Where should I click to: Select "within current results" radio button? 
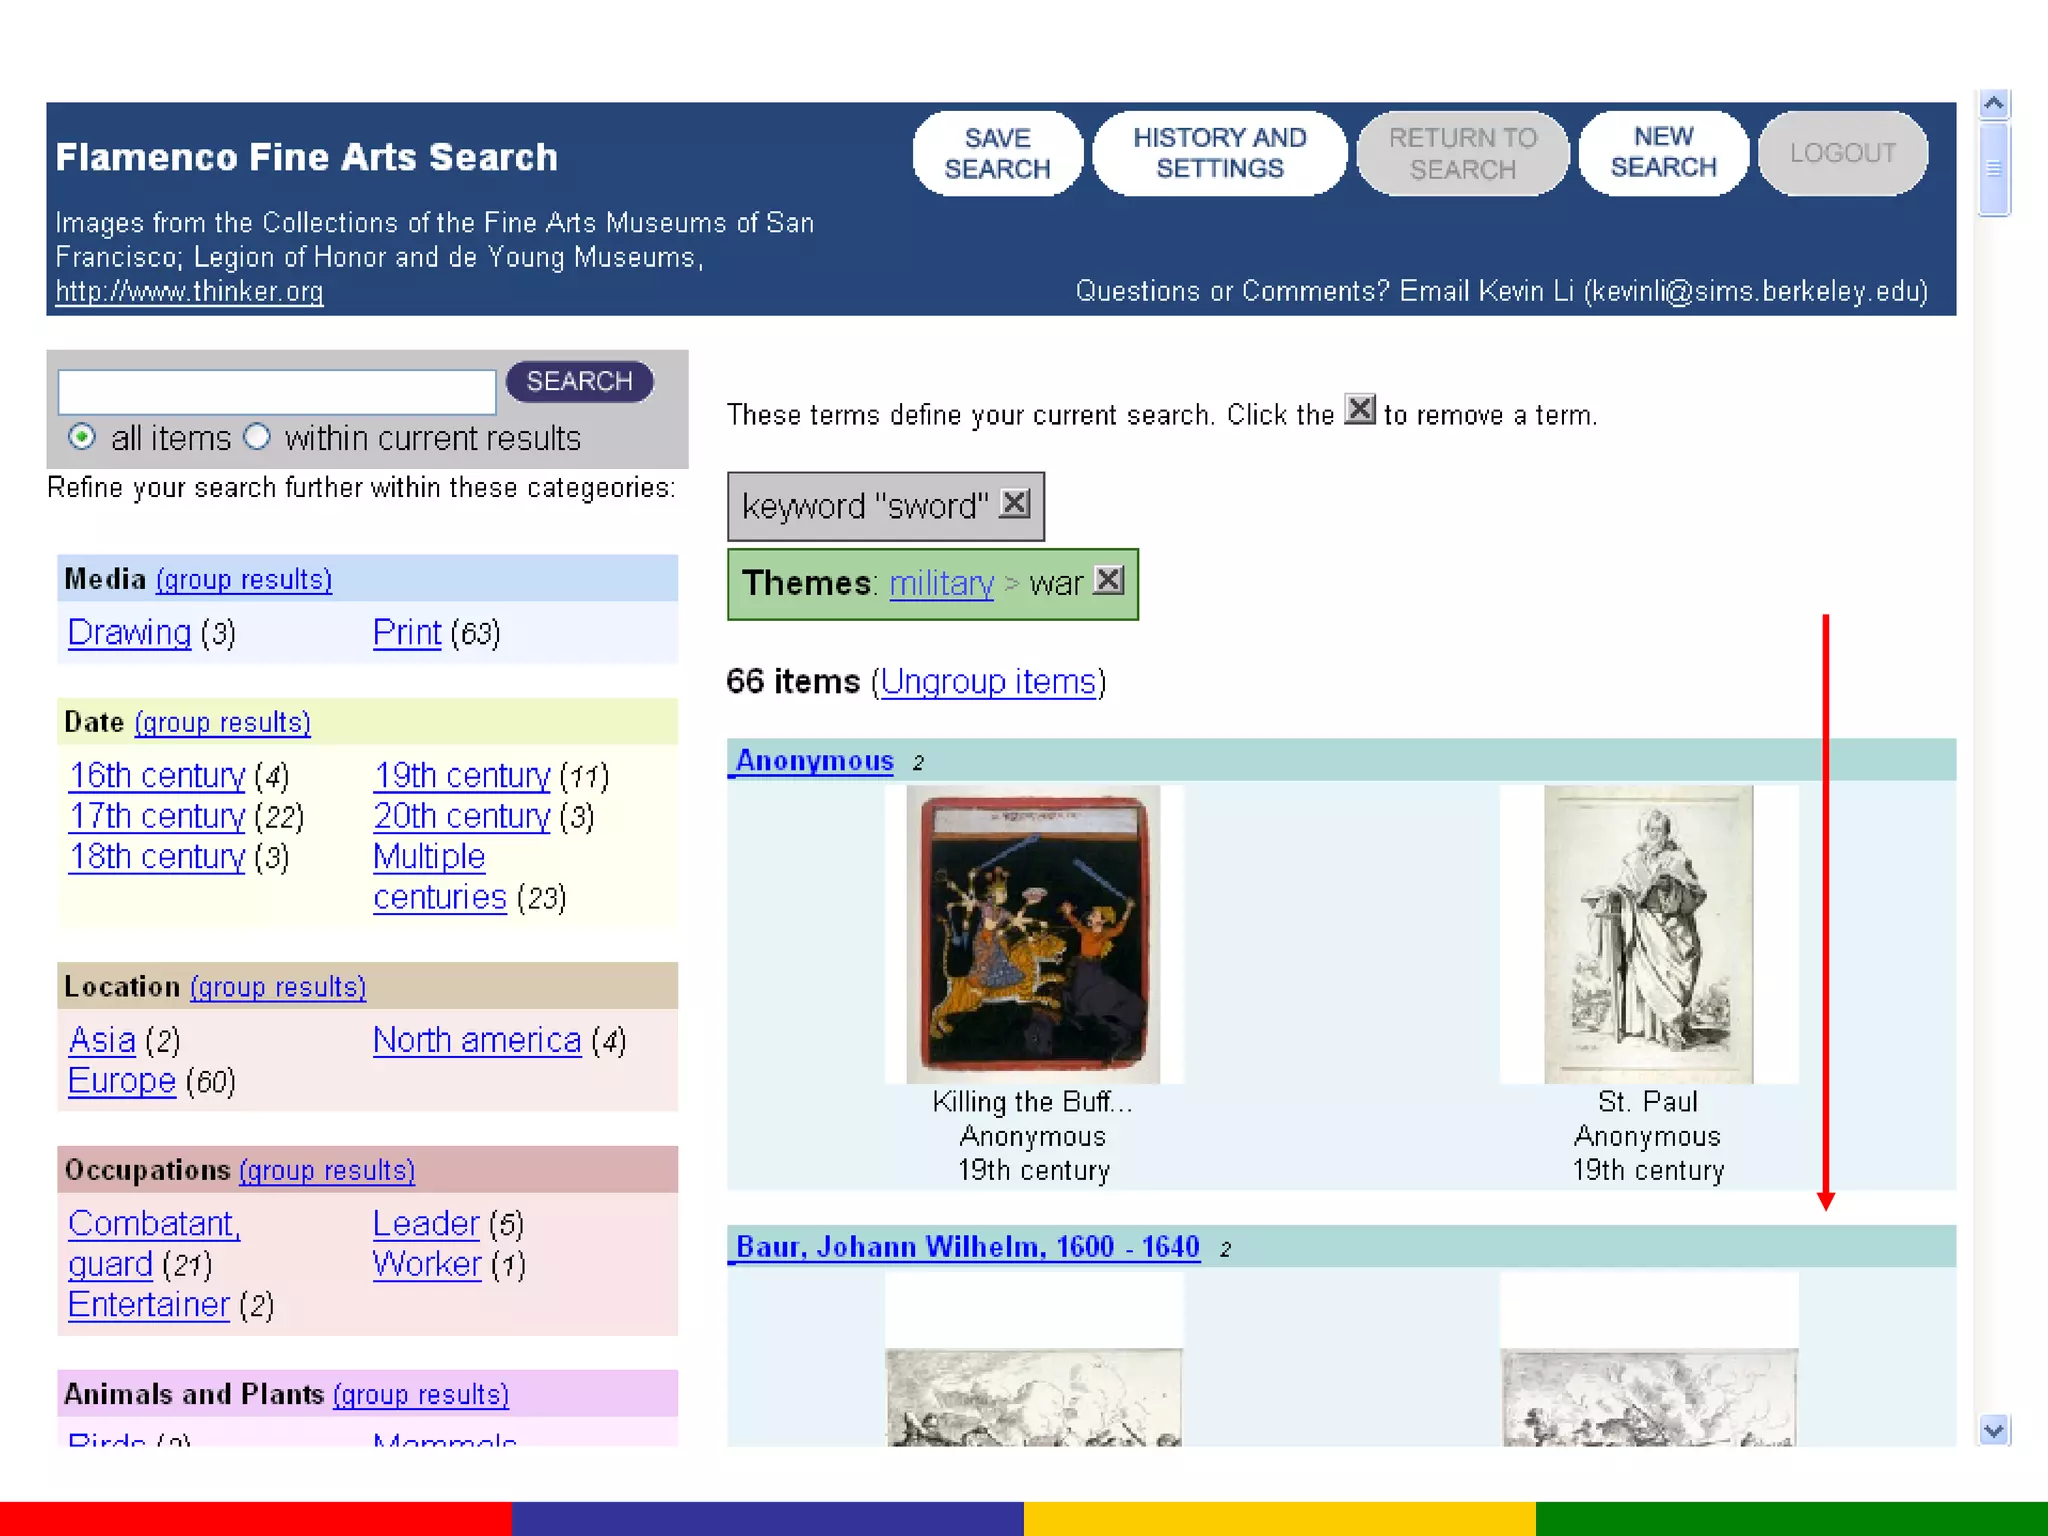(257, 437)
